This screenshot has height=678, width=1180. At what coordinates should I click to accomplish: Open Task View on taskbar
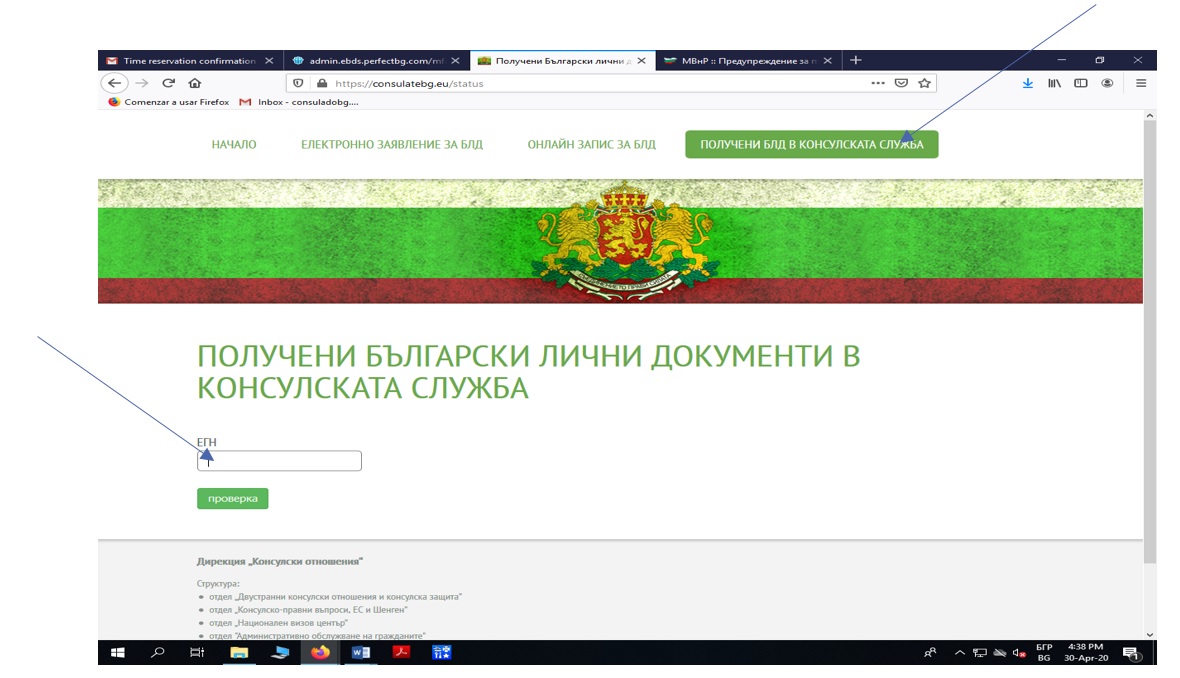[x=197, y=652]
